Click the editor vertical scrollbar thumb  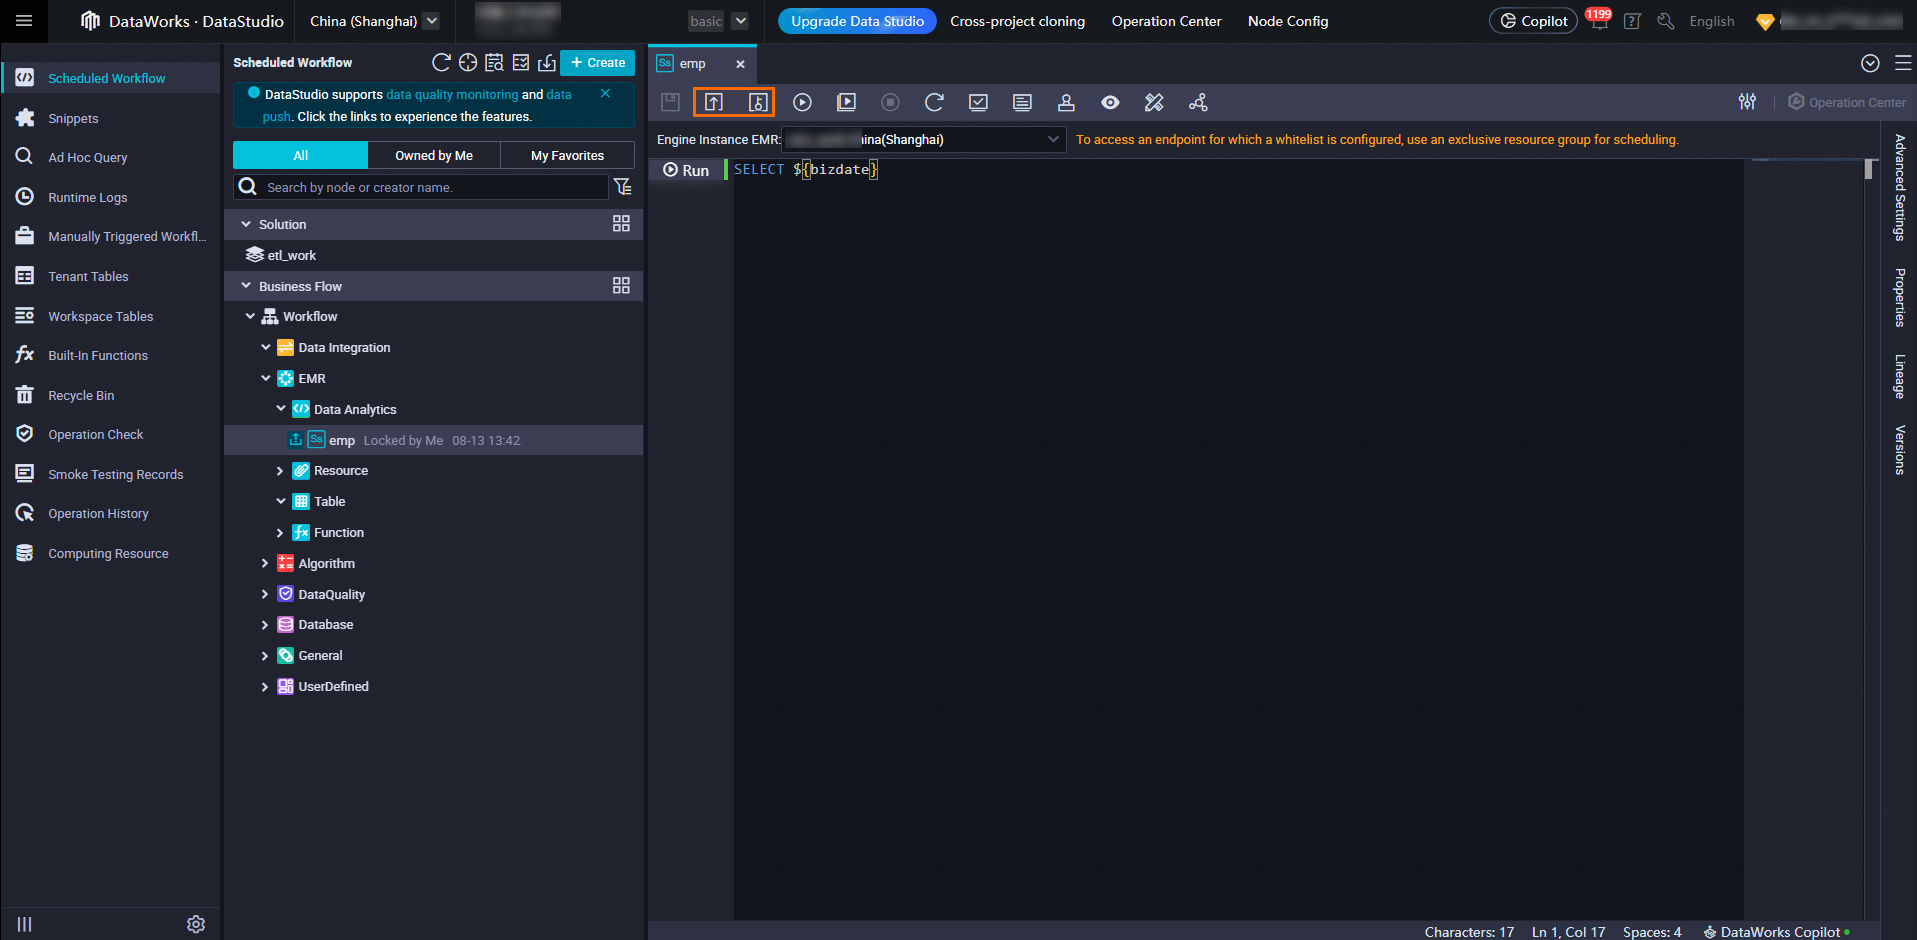(x=1868, y=169)
